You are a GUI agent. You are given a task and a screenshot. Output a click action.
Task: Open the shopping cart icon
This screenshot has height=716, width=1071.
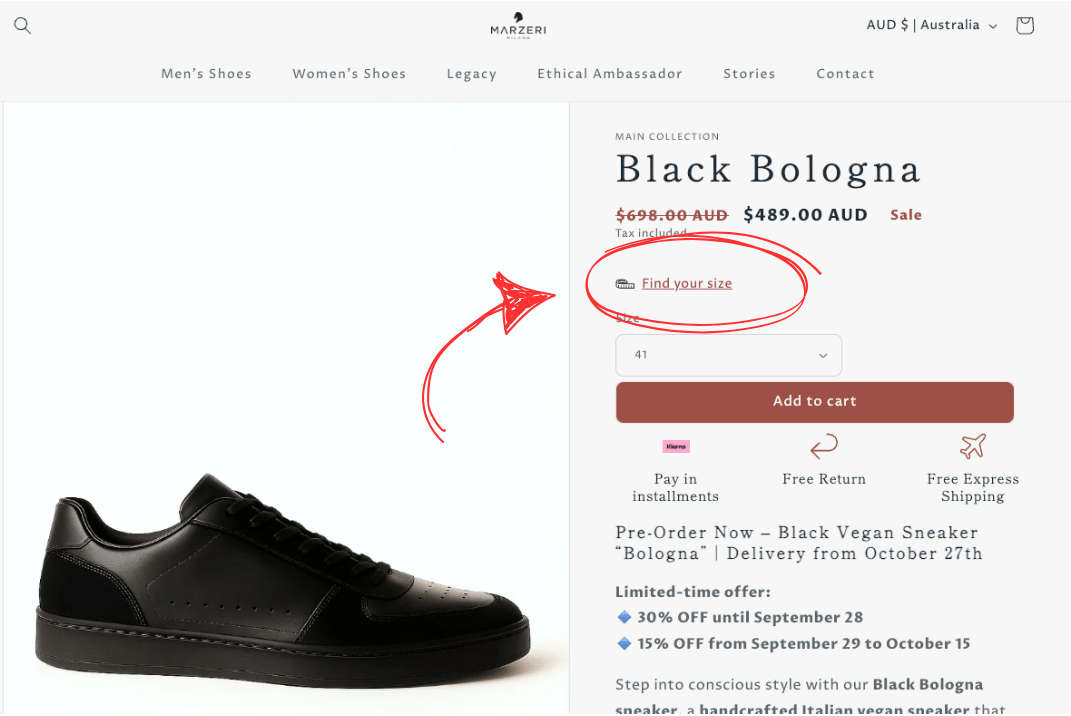[x=1024, y=25]
